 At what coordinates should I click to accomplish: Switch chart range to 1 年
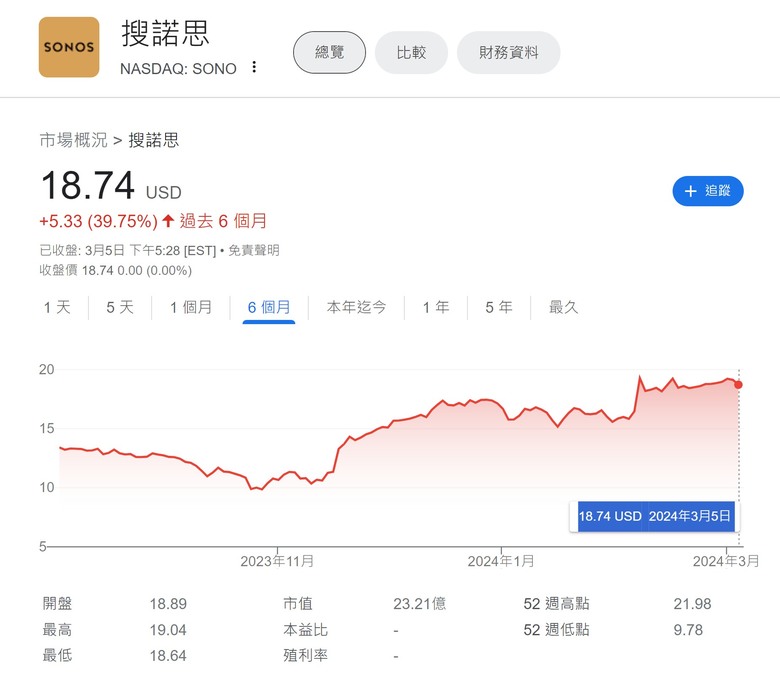[x=436, y=307]
